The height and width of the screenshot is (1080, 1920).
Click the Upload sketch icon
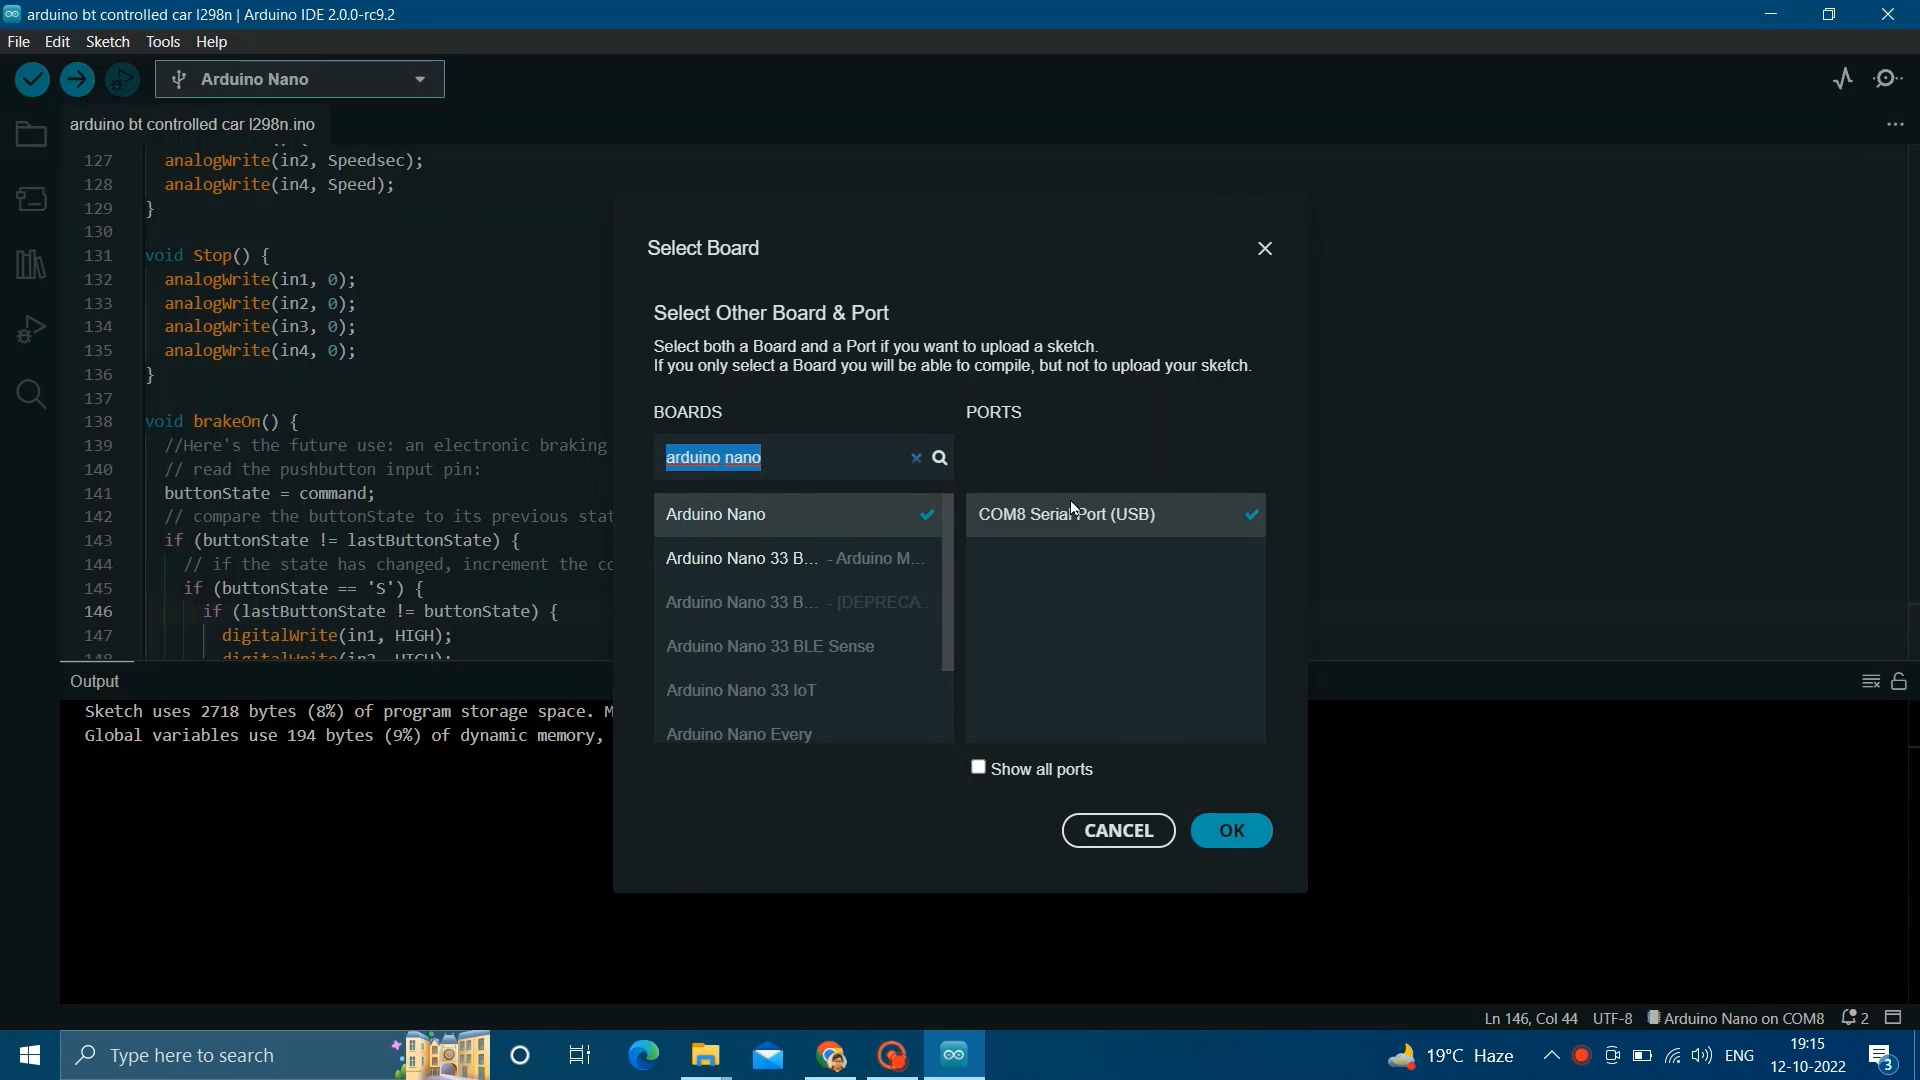point(77,79)
